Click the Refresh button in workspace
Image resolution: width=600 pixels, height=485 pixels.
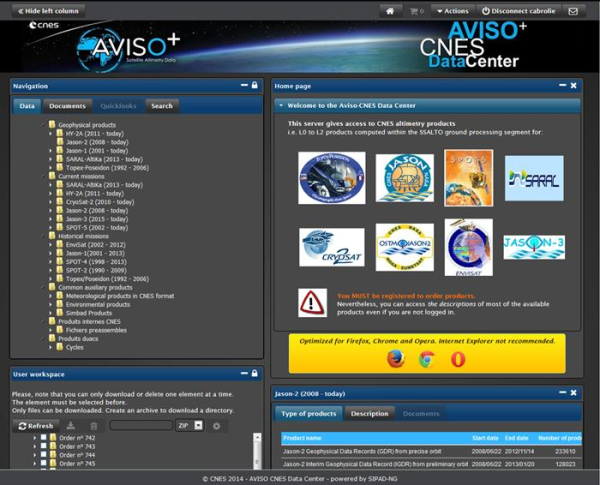click(x=36, y=426)
